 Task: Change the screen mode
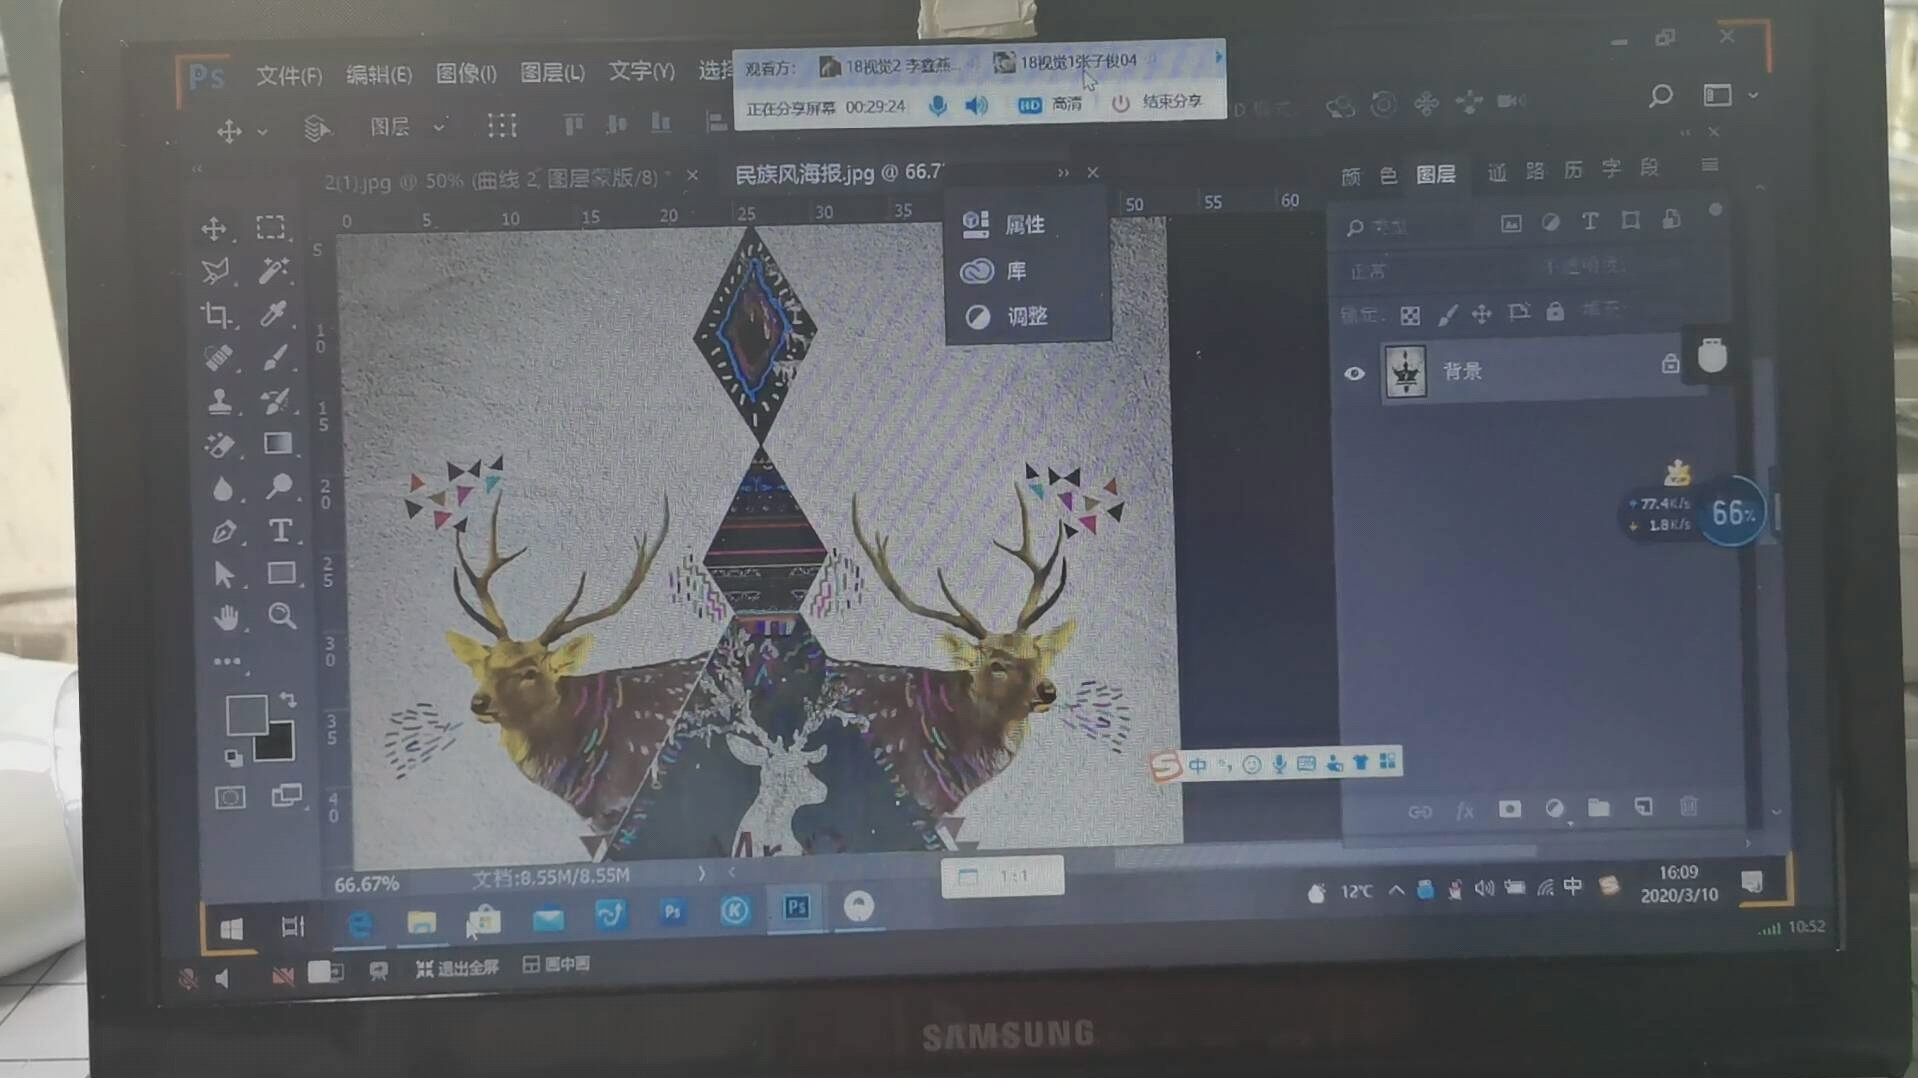tap(287, 796)
